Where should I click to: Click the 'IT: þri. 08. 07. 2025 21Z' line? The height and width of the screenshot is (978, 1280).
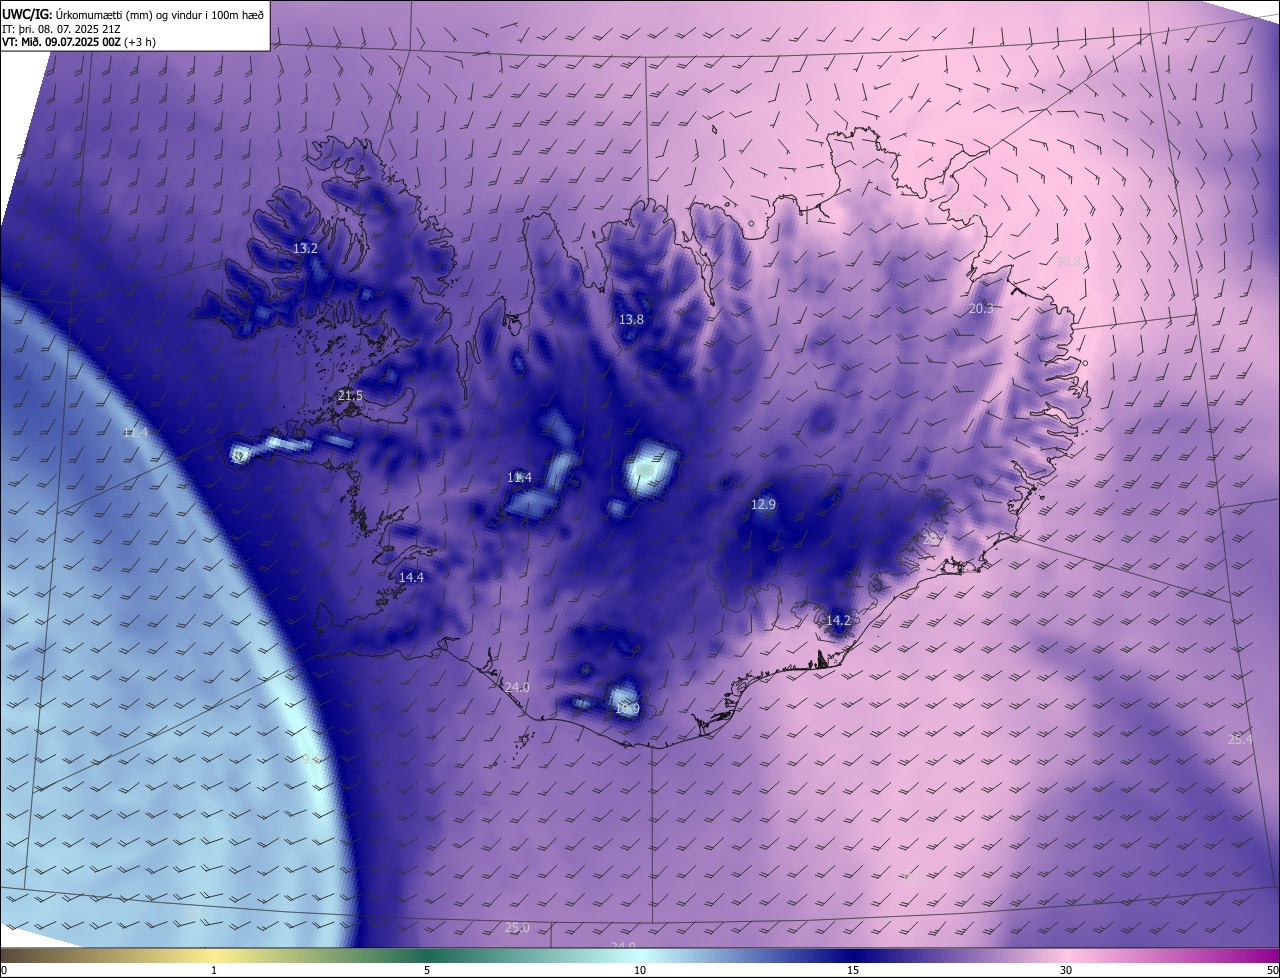click(62, 29)
